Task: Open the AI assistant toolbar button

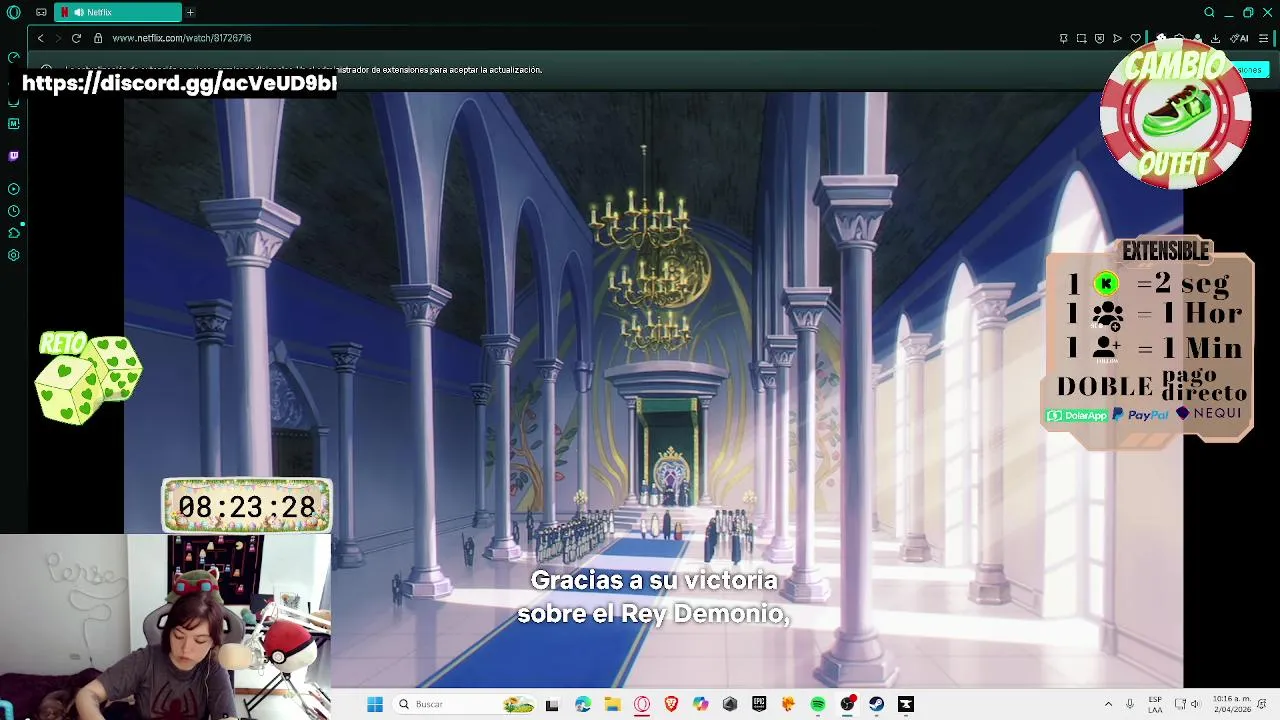Action: 1240,38
